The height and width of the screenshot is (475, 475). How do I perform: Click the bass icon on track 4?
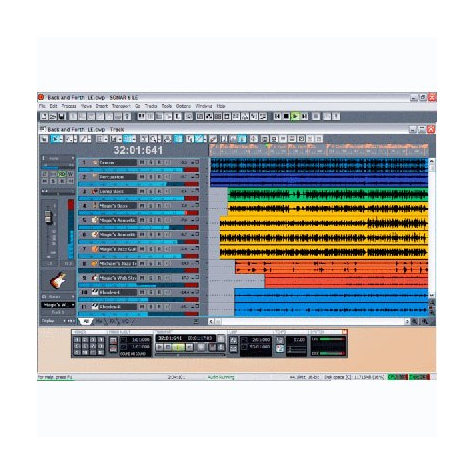click(x=95, y=206)
